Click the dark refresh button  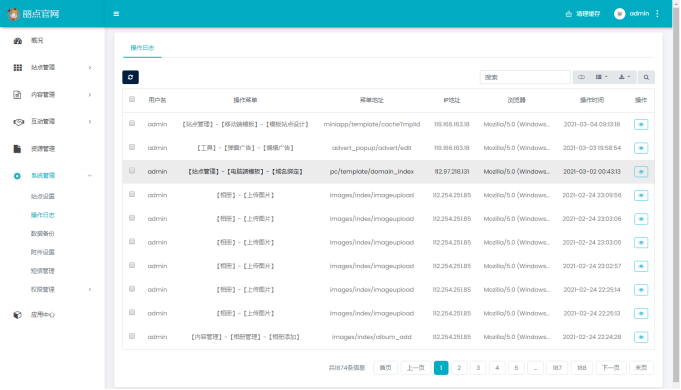click(130, 77)
